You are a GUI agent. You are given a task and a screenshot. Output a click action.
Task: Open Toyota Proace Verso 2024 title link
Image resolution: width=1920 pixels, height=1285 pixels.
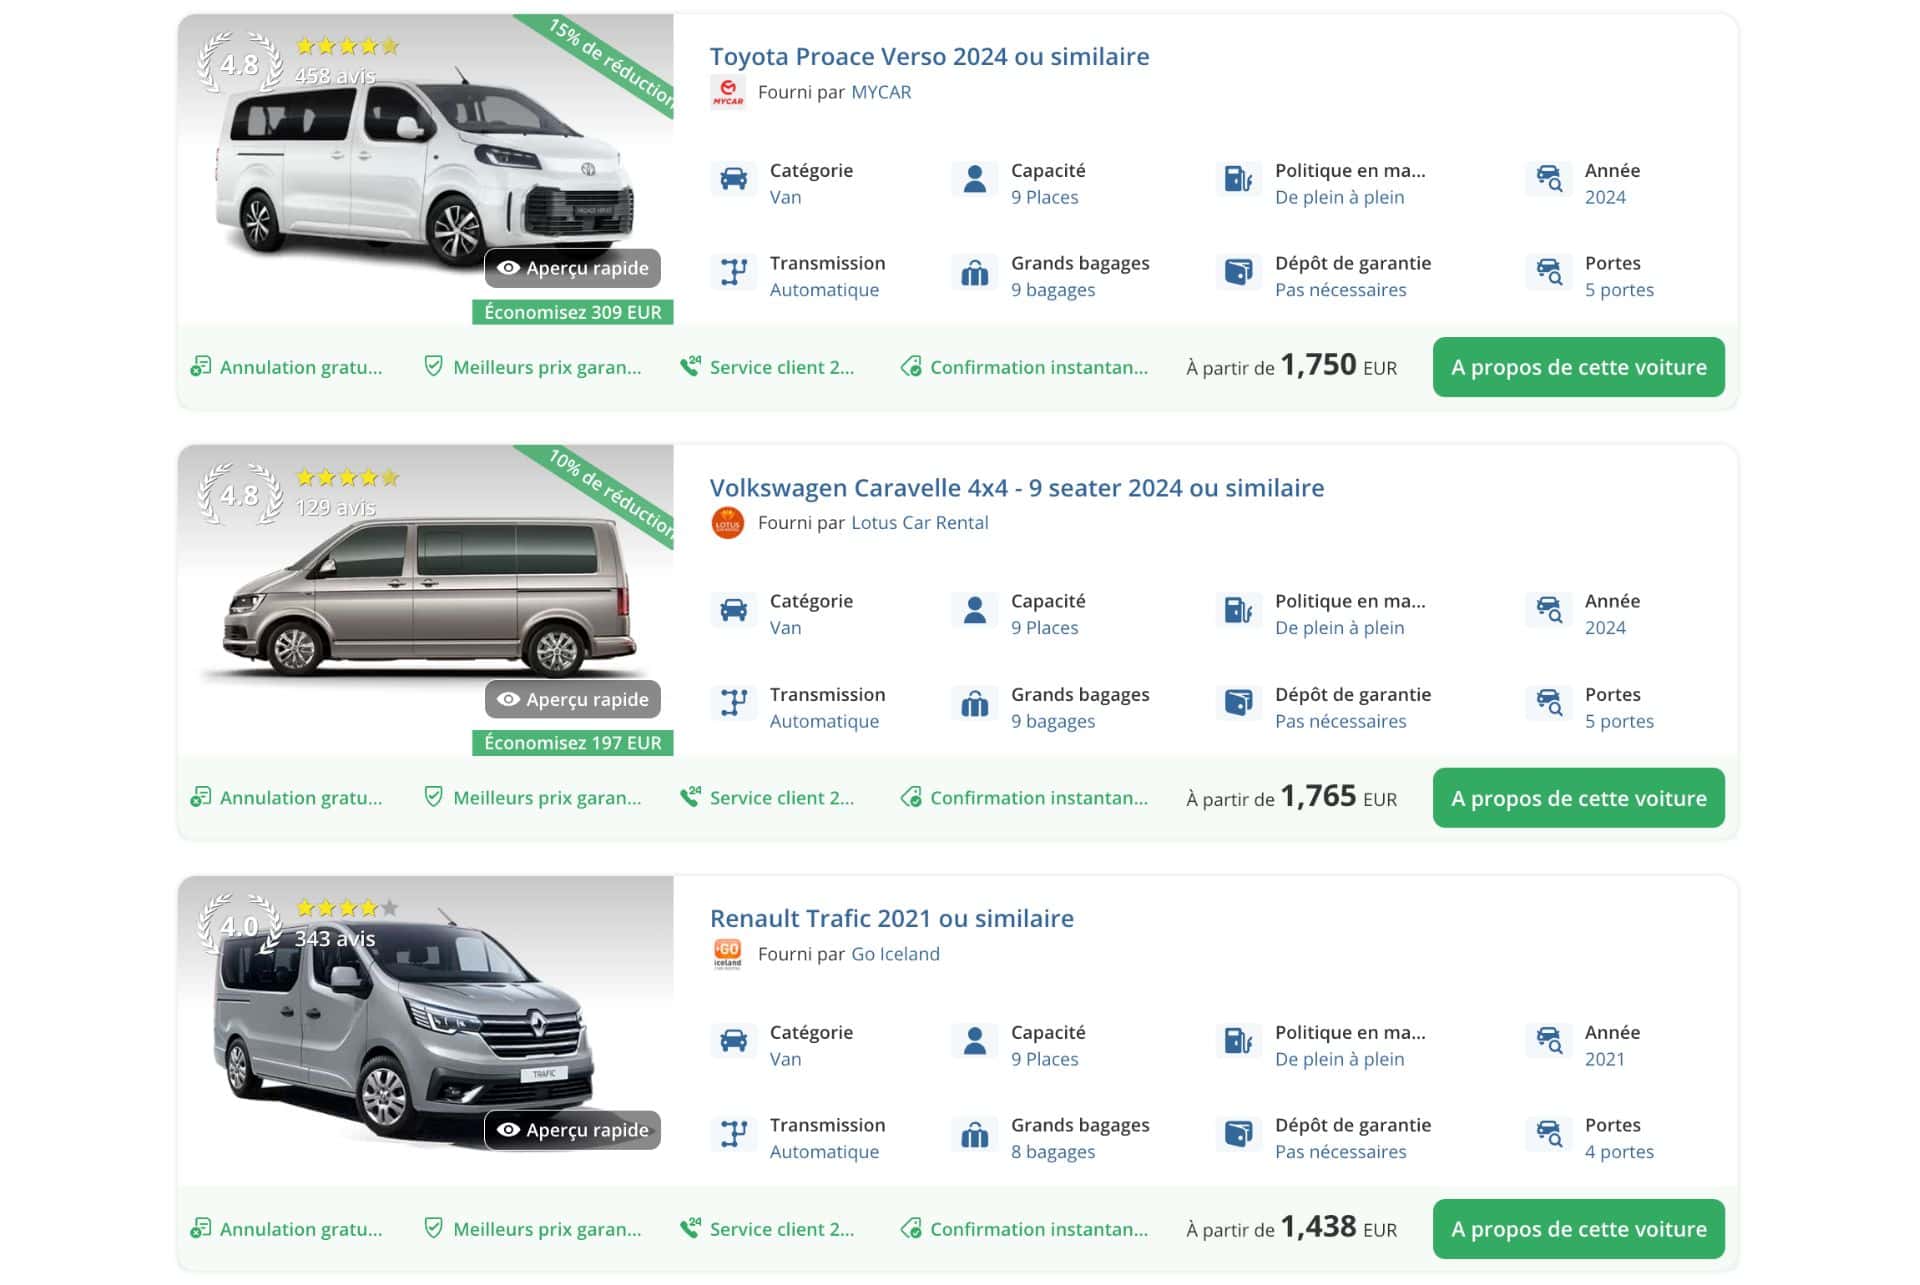(929, 57)
